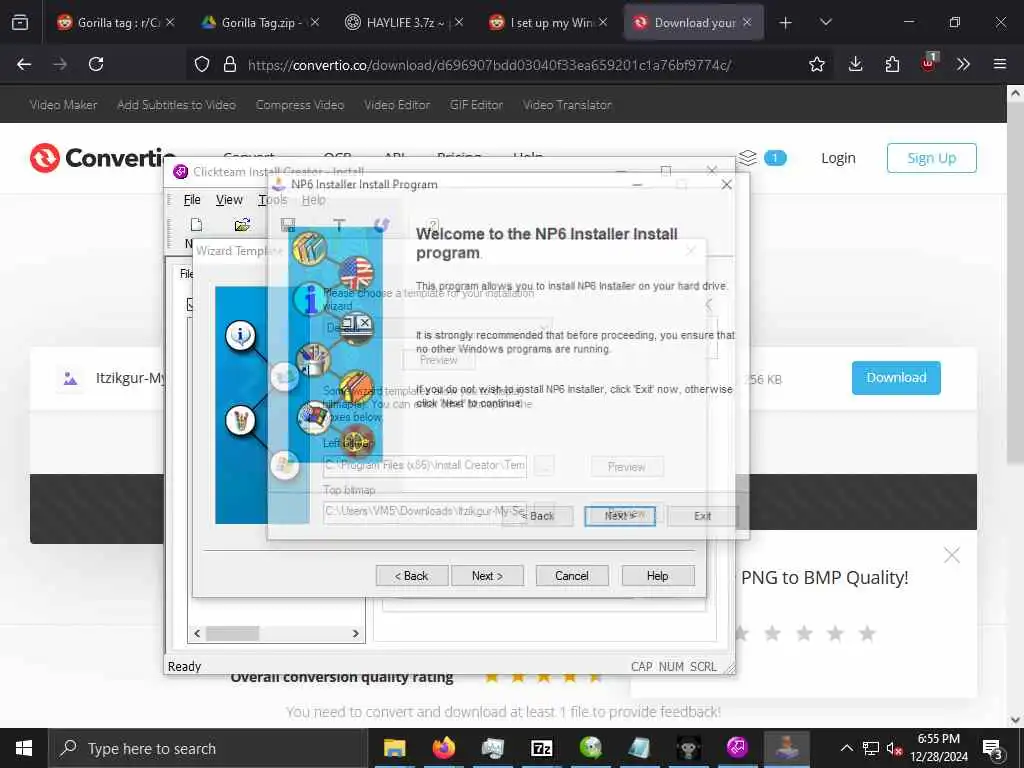This screenshot has width=1024, height=768.
Task: Close the Download your file tab
Action: (x=747, y=23)
